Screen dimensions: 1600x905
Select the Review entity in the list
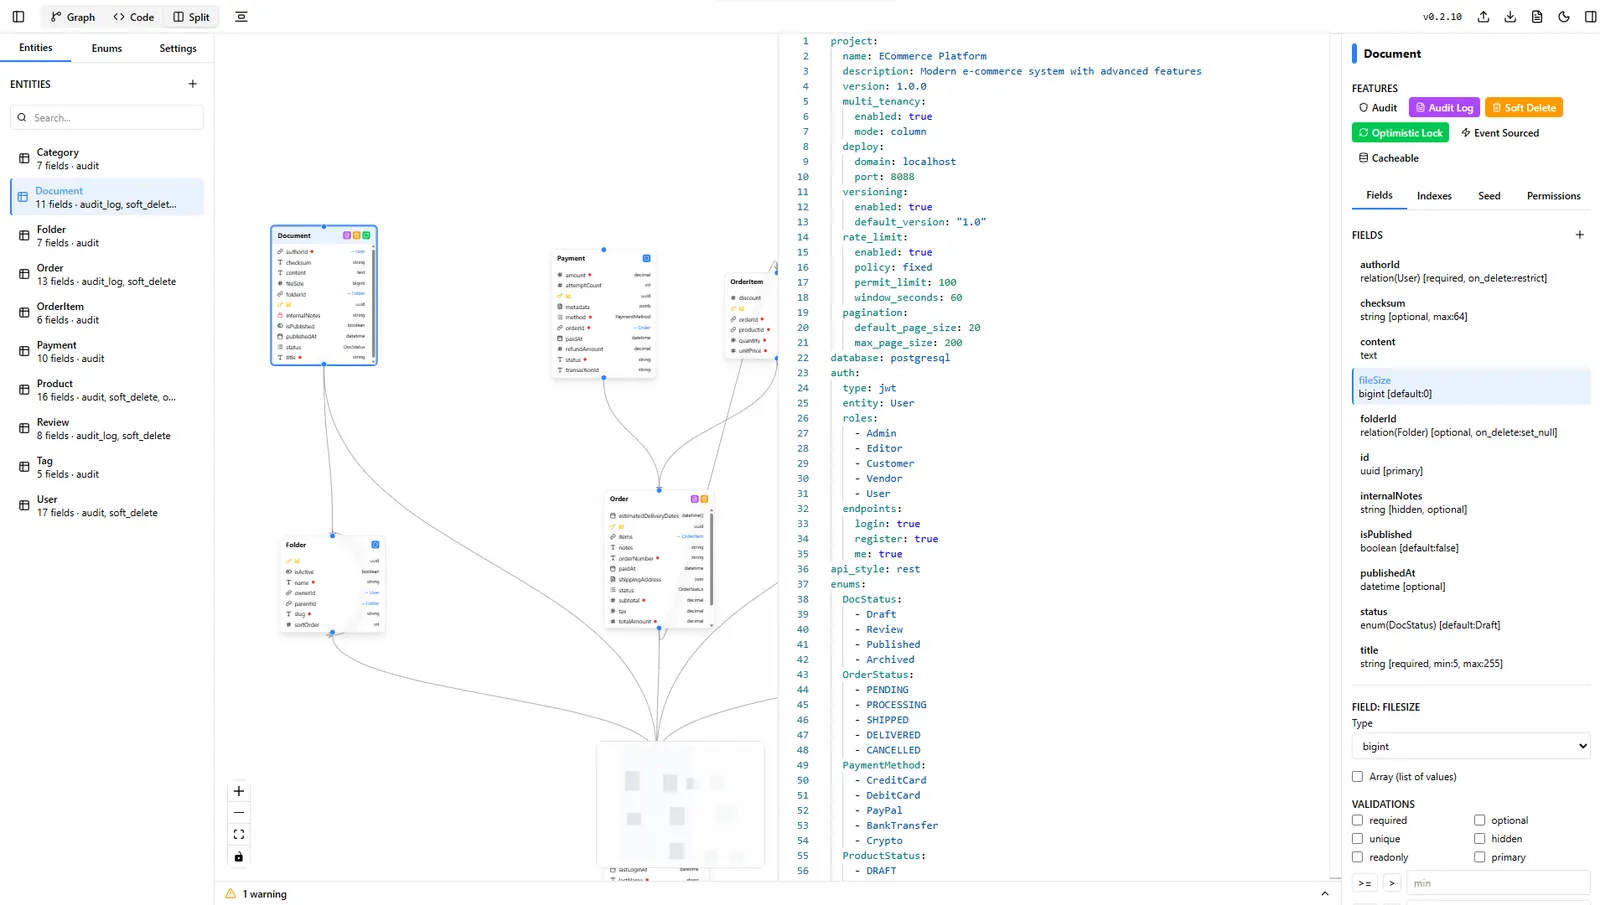click(x=107, y=428)
